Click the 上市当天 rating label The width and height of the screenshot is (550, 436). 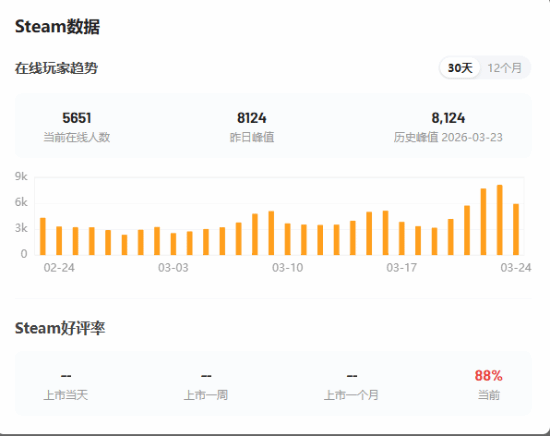coord(66,395)
